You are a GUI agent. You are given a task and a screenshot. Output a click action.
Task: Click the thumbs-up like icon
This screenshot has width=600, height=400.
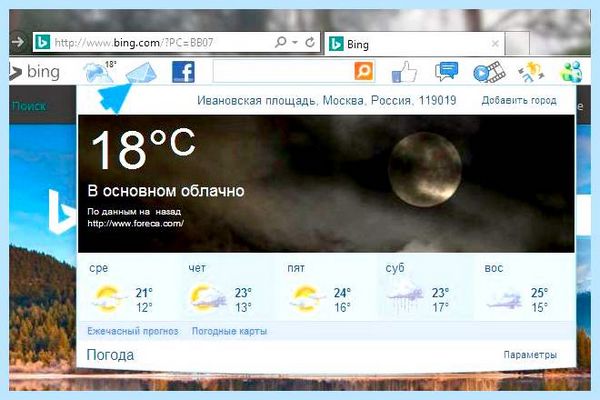click(x=404, y=72)
